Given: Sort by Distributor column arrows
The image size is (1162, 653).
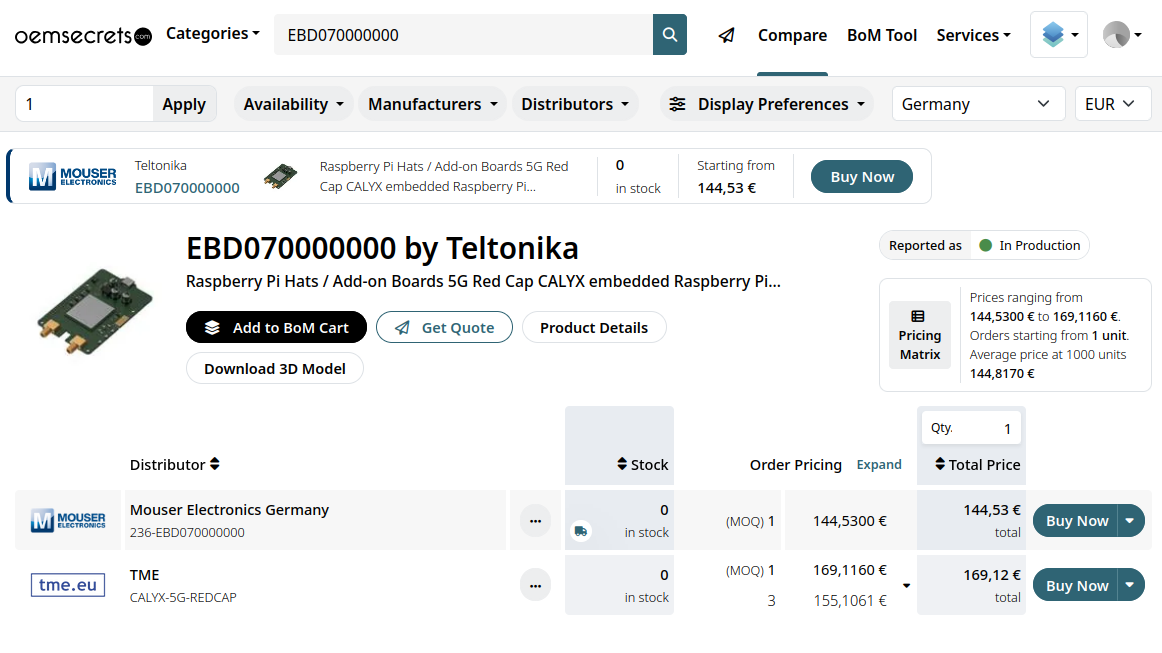Looking at the screenshot, I should pyautogui.click(x=215, y=464).
